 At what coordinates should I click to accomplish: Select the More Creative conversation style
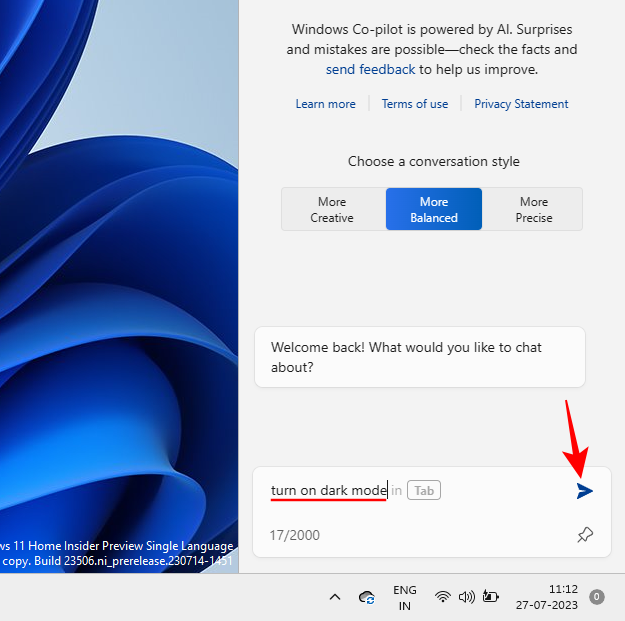tap(332, 209)
